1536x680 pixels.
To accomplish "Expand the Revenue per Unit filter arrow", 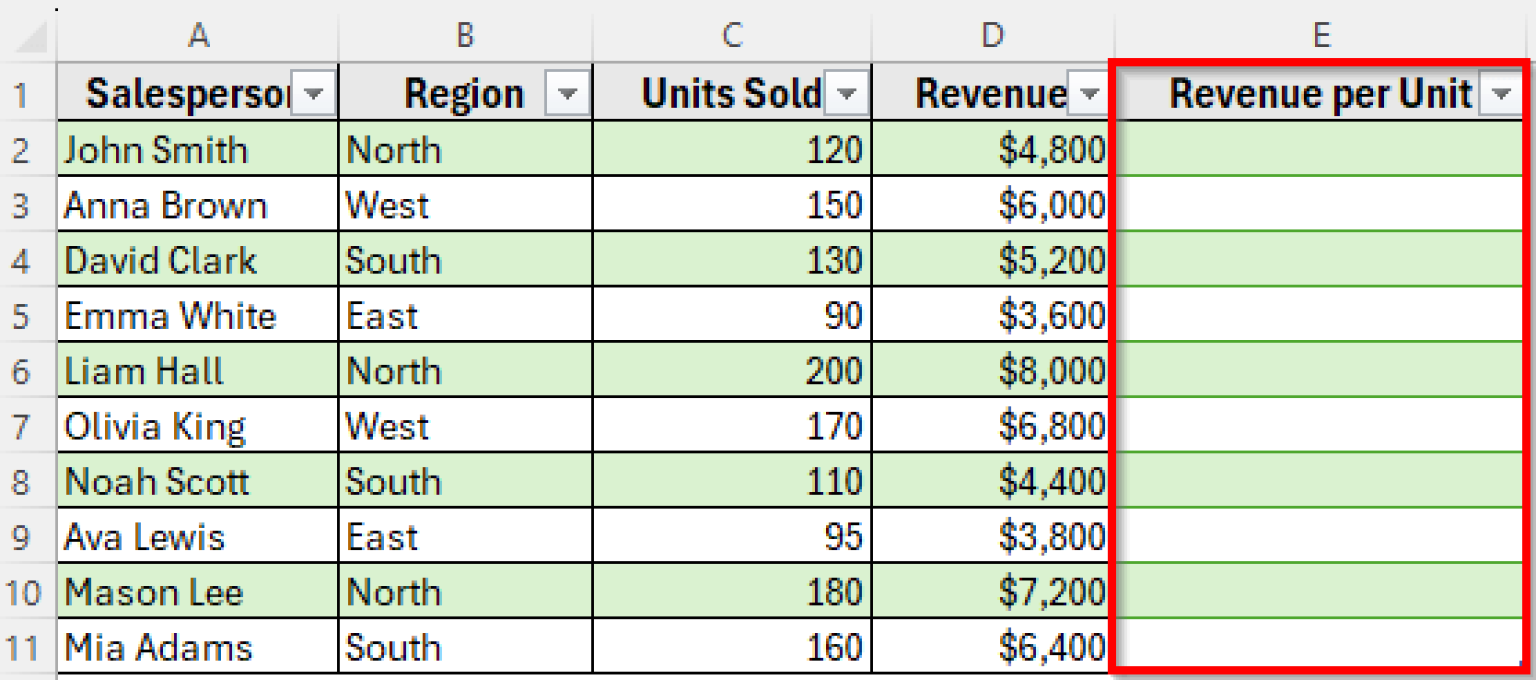I will coord(1501,94).
